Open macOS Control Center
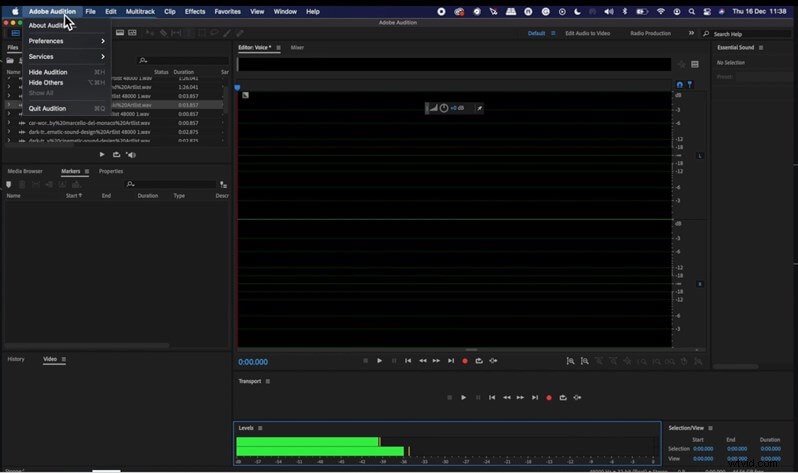798x473 pixels. (707, 11)
